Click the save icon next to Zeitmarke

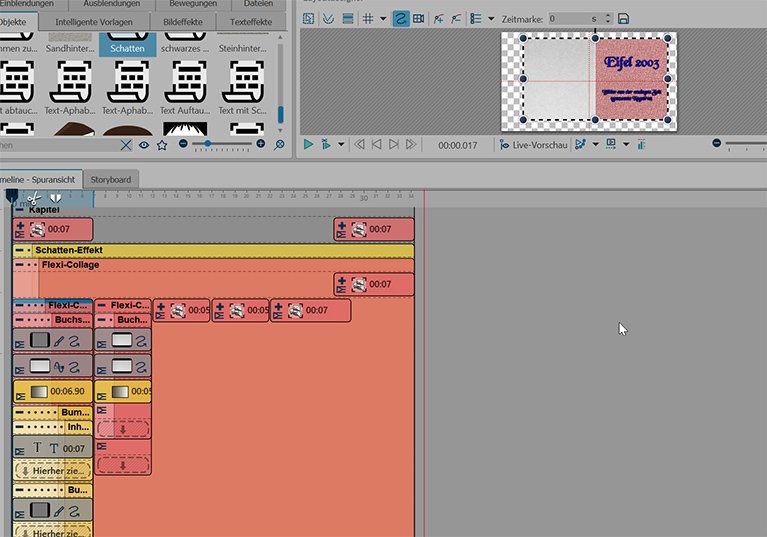click(624, 18)
